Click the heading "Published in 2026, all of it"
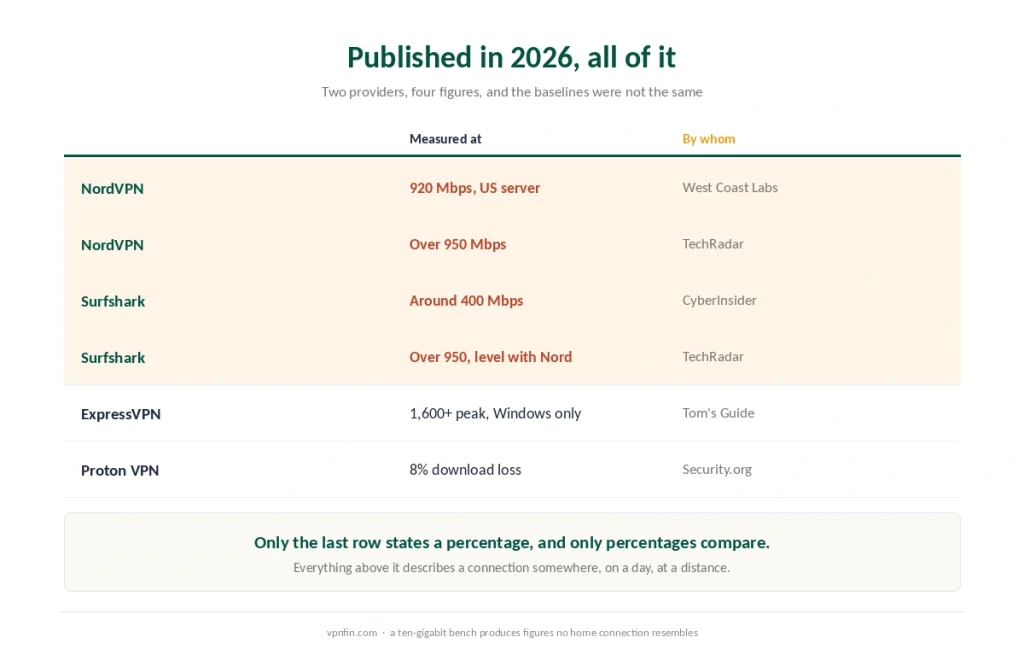Viewport: 1024px width, 649px height. tap(511, 58)
